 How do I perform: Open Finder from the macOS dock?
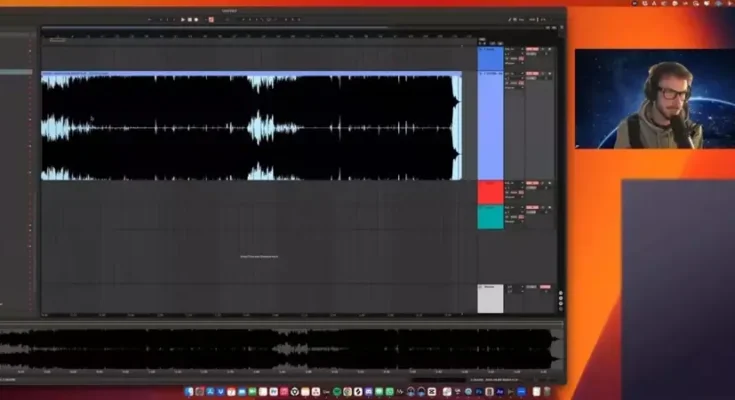(188, 390)
